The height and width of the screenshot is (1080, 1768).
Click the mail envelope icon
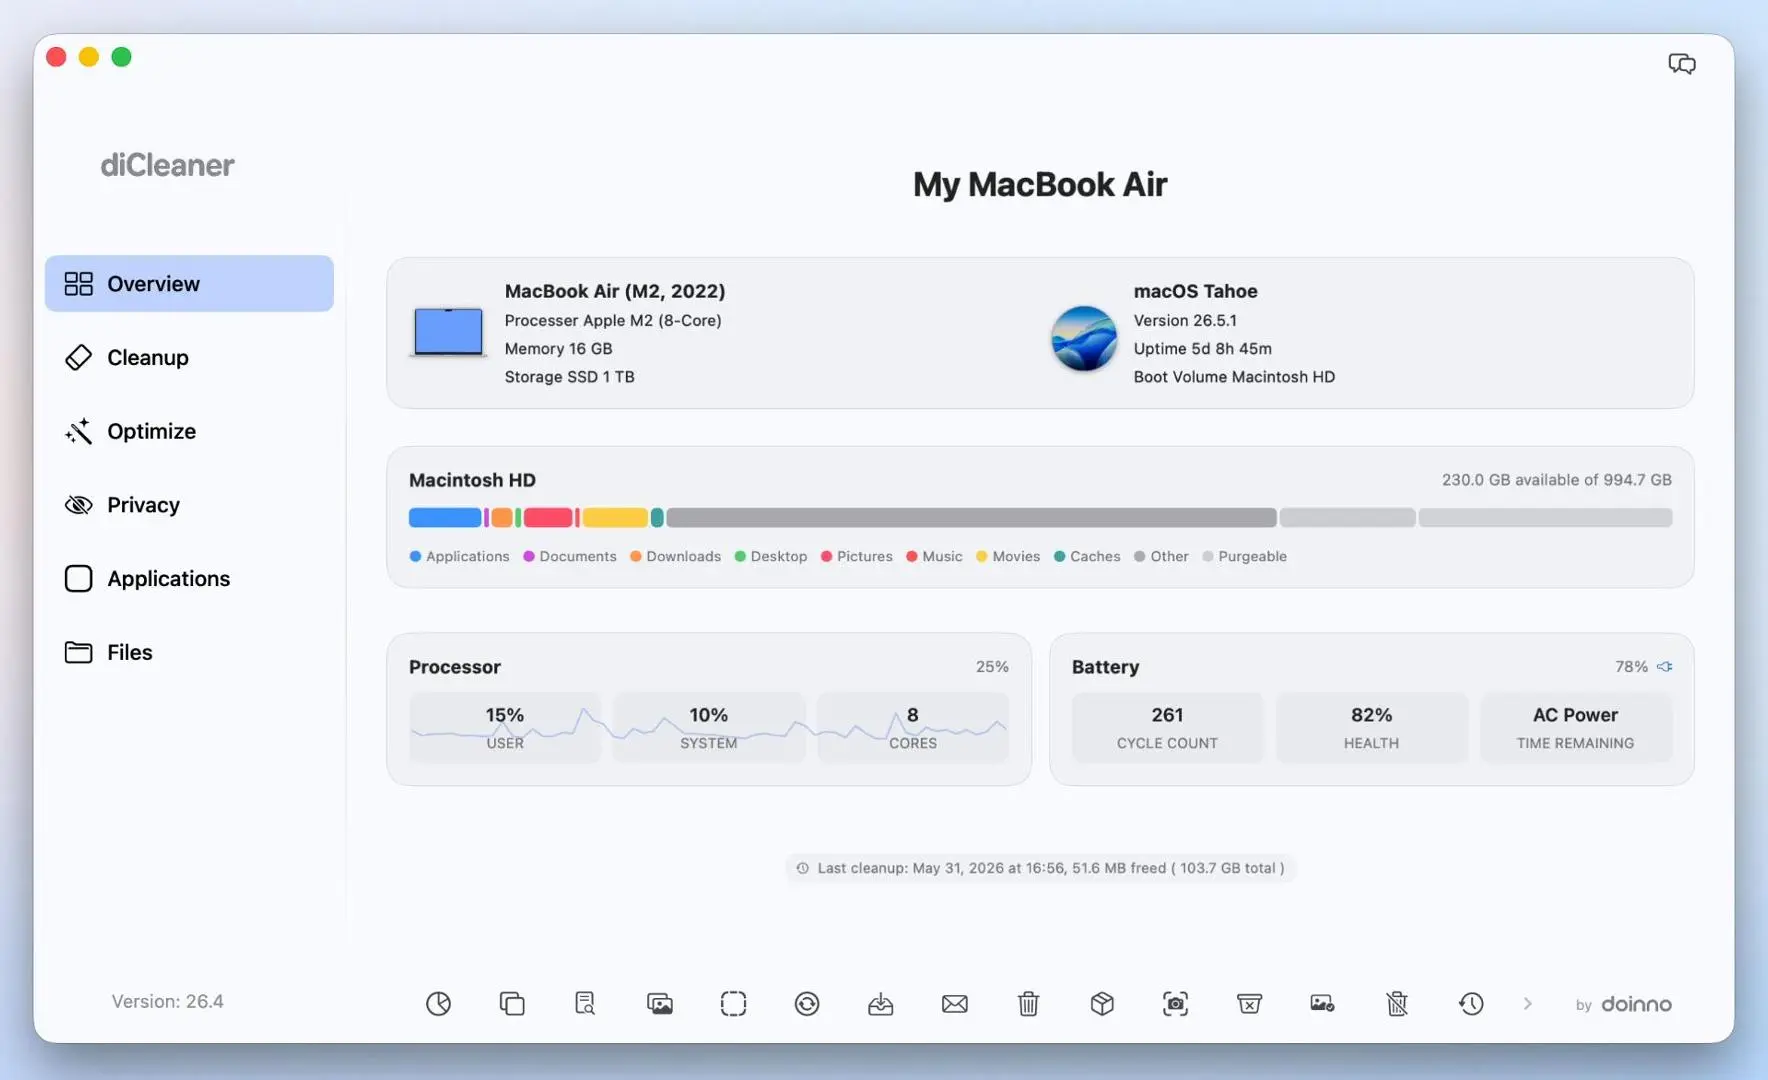tap(955, 1003)
